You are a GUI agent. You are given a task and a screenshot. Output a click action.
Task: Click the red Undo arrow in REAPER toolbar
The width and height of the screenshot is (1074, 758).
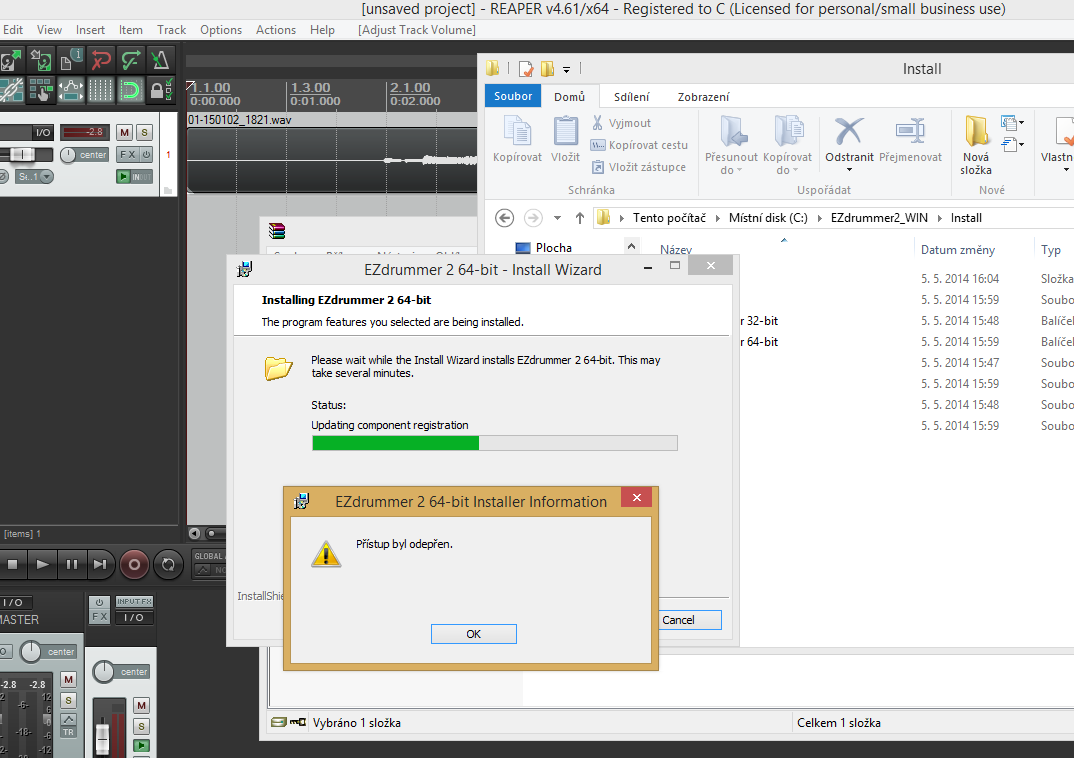click(101, 60)
